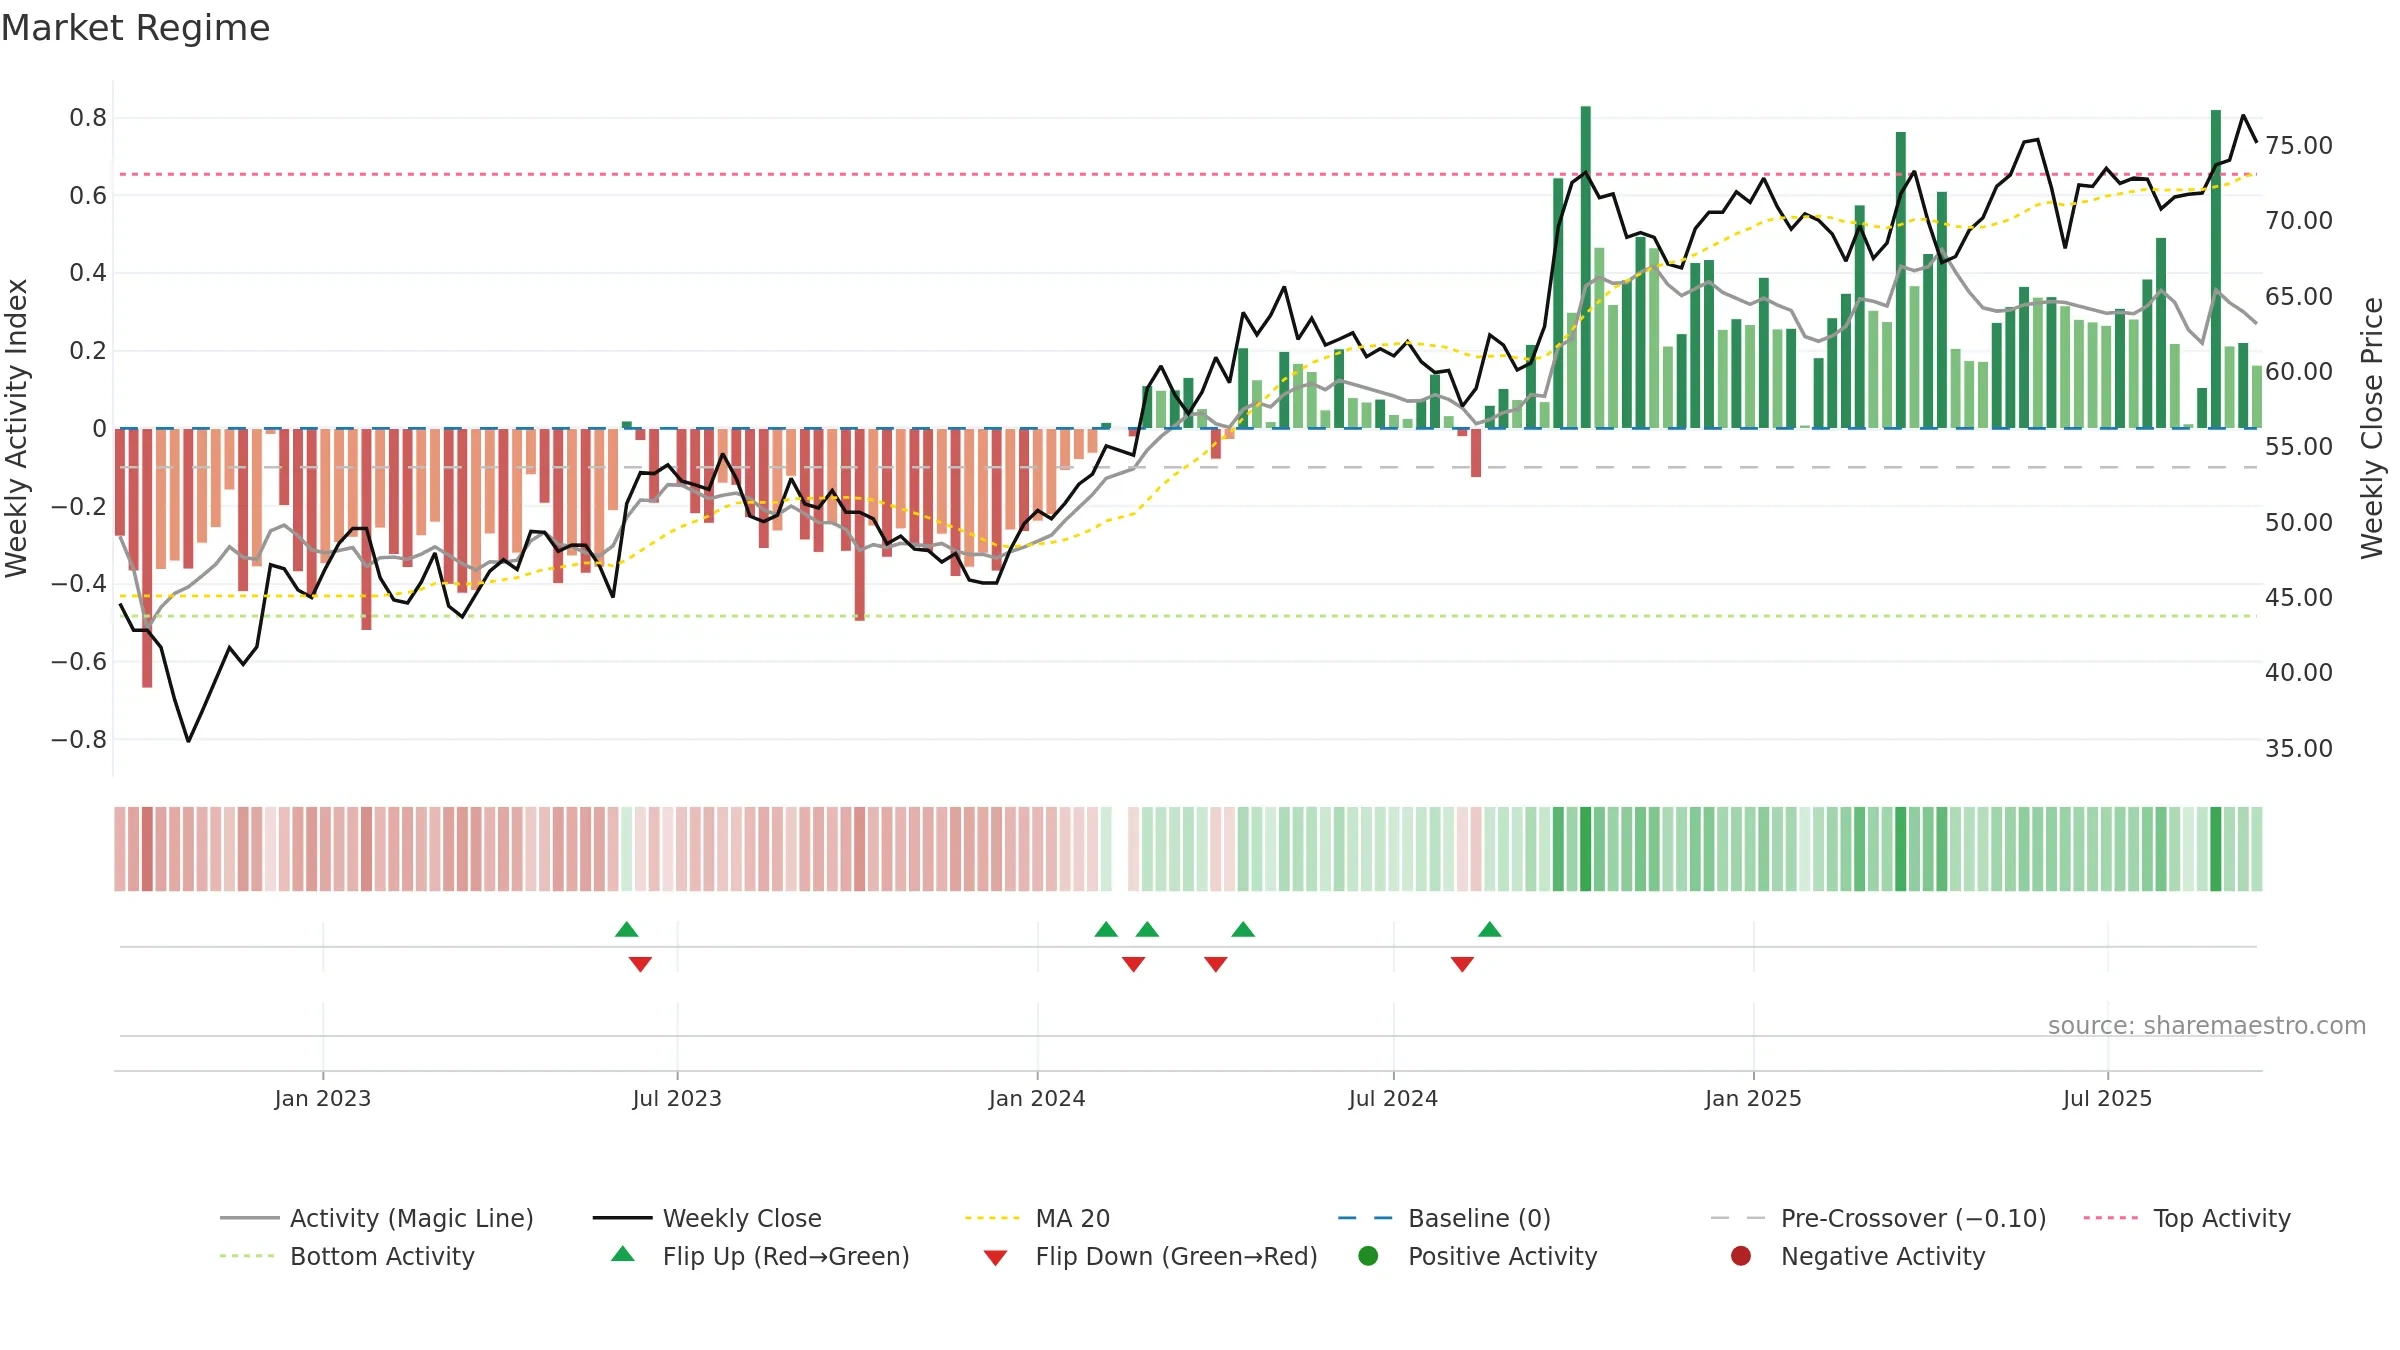The width and height of the screenshot is (2400, 1350).
Task: Click the Negative Activity legend label
Action: [x=1883, y=1256]
